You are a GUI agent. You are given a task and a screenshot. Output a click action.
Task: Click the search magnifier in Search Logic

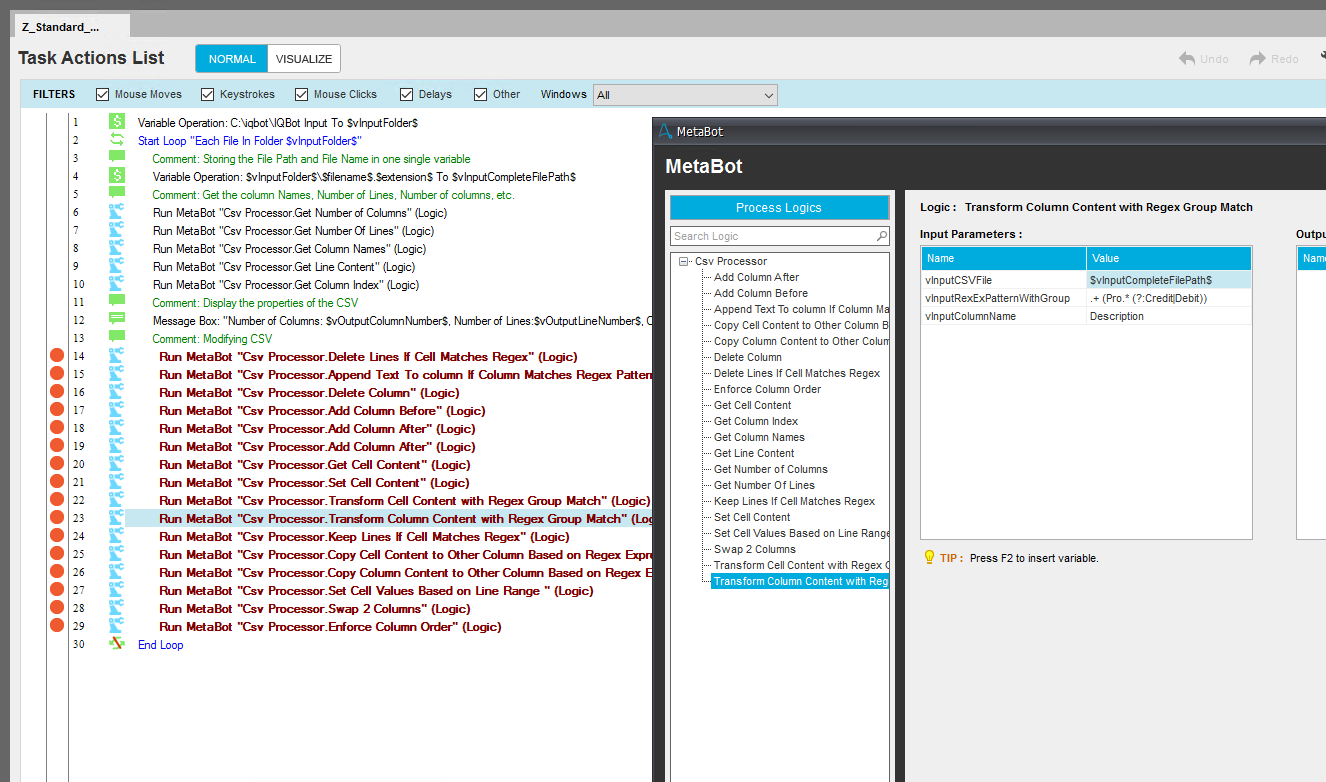(x=881, y=236)
